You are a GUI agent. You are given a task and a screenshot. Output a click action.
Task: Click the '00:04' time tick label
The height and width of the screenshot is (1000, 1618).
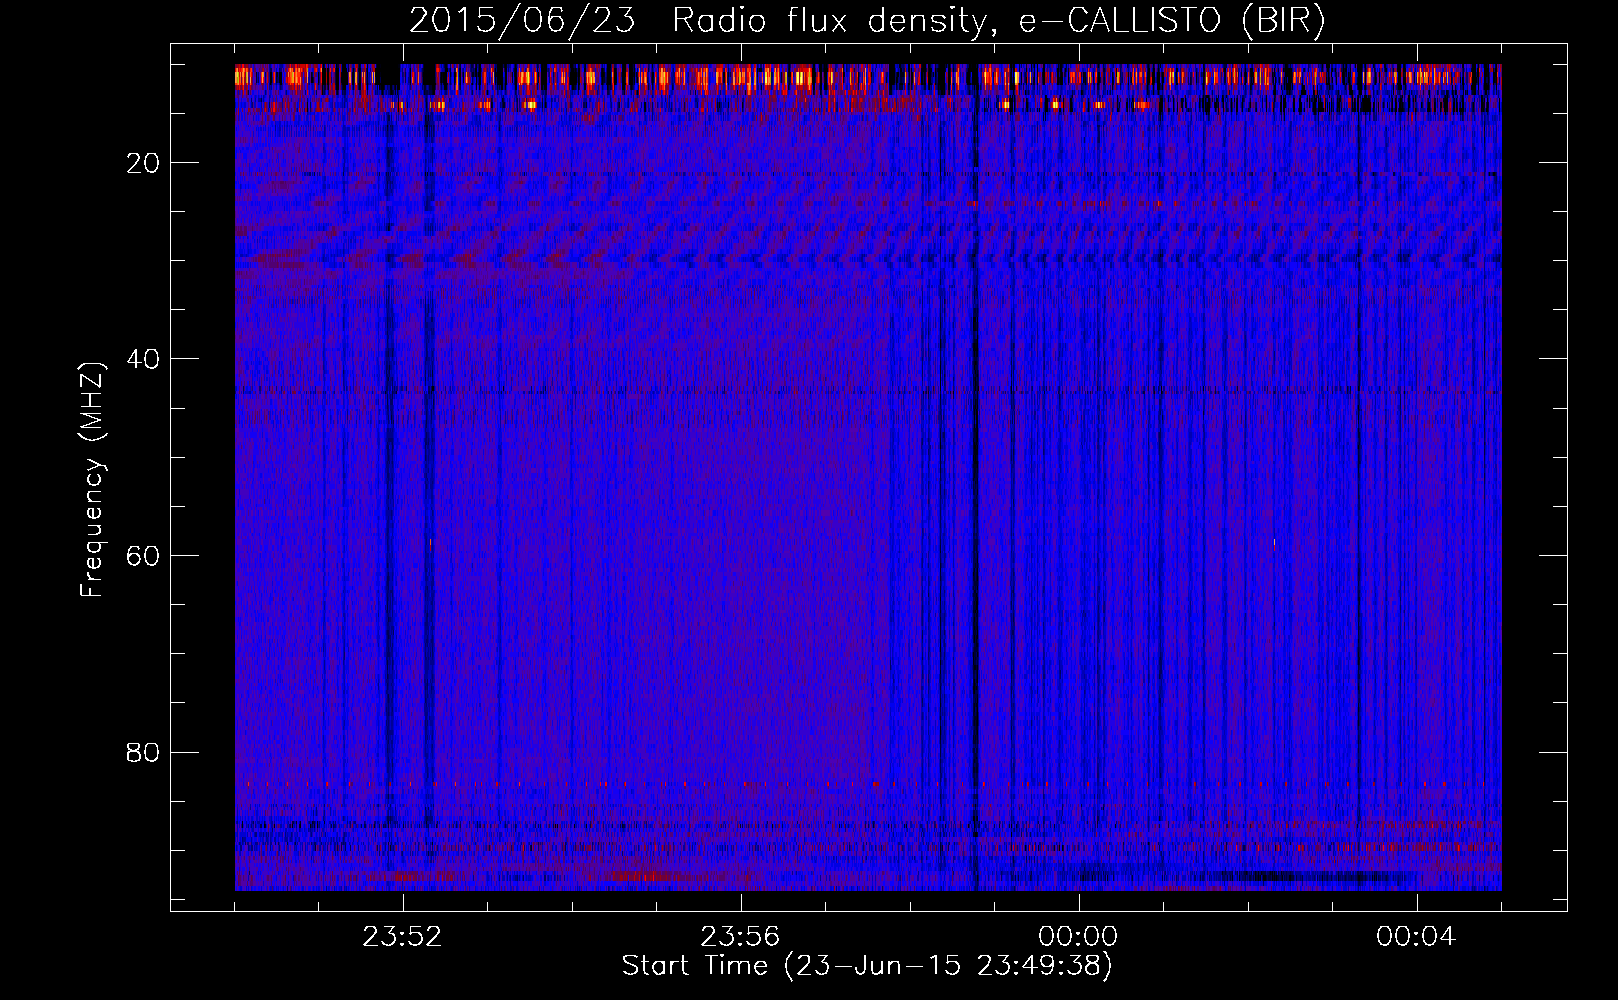tap(1416, 937)
